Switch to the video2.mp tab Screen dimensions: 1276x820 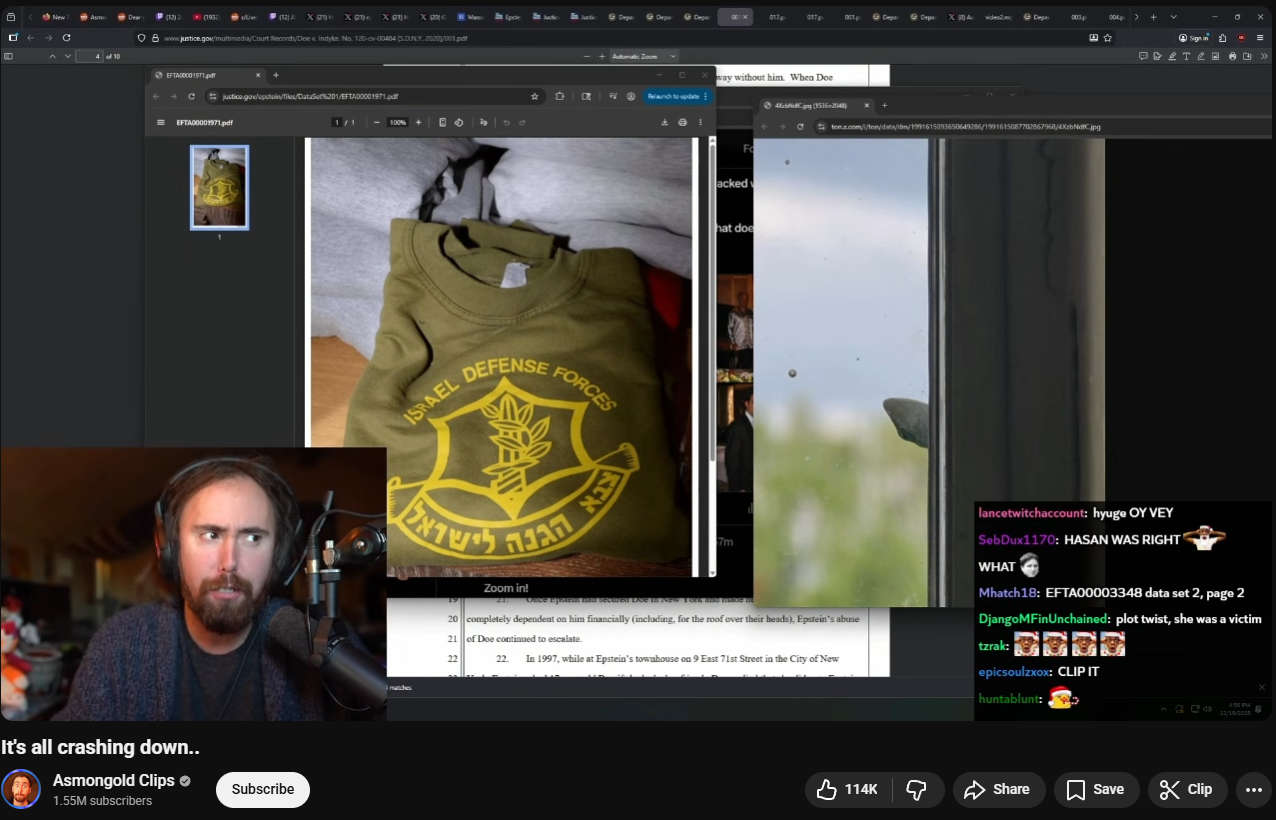tap(999, 17)
